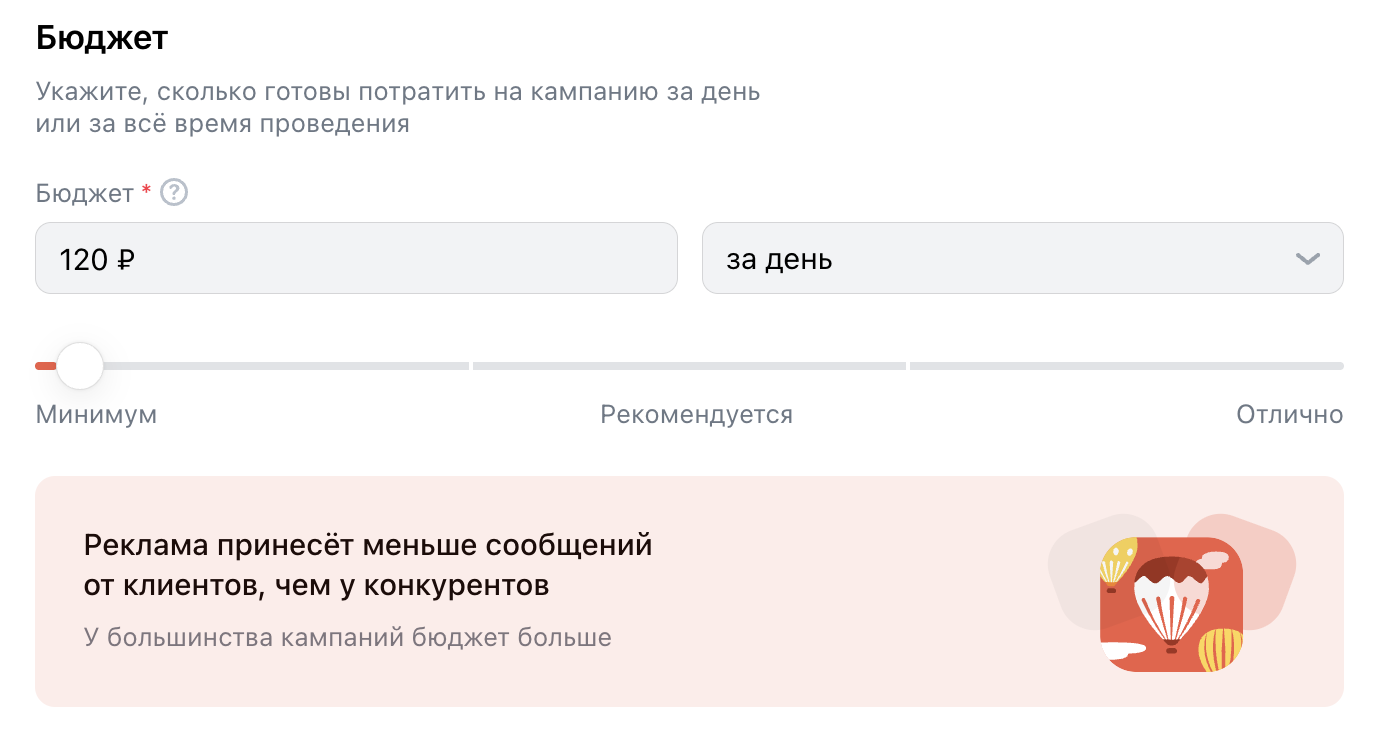Click the red required asterisk marker
The width and height of the screenshot is (1390, 740).
[x=146, y=190]
